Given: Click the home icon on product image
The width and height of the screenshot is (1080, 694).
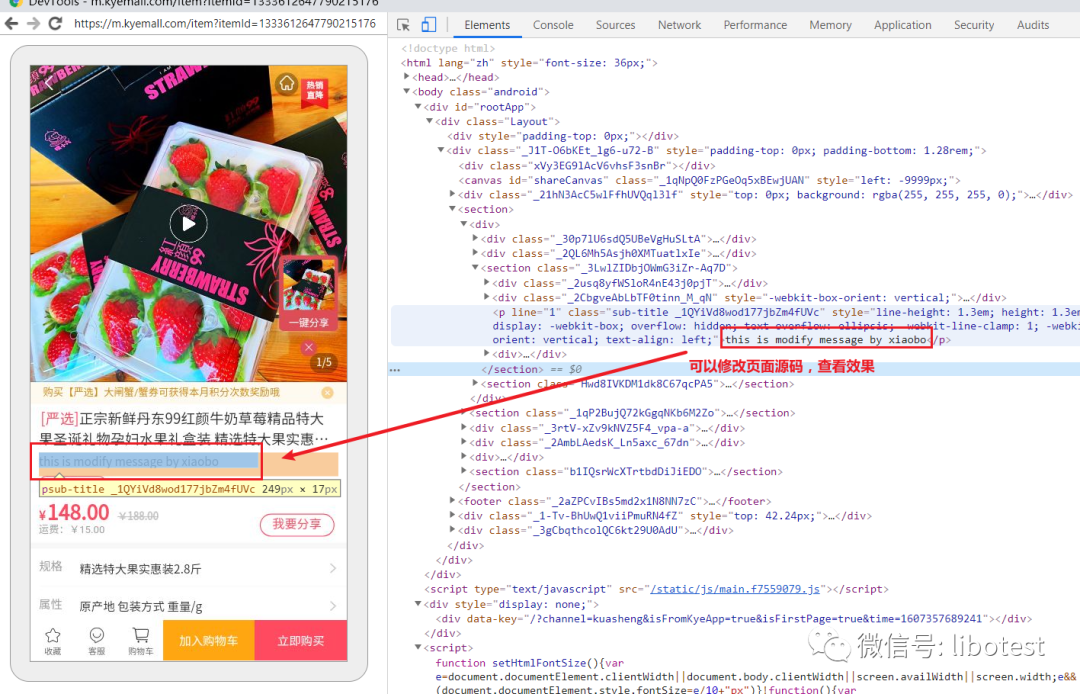Looking at the screenshot, I should [x=287, y=84].
